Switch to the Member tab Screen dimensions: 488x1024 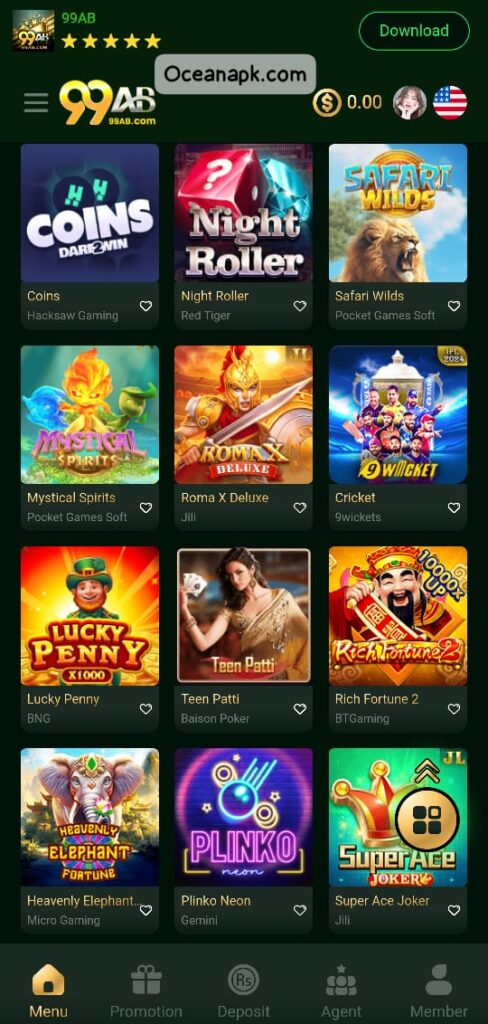tap(438, 991)
